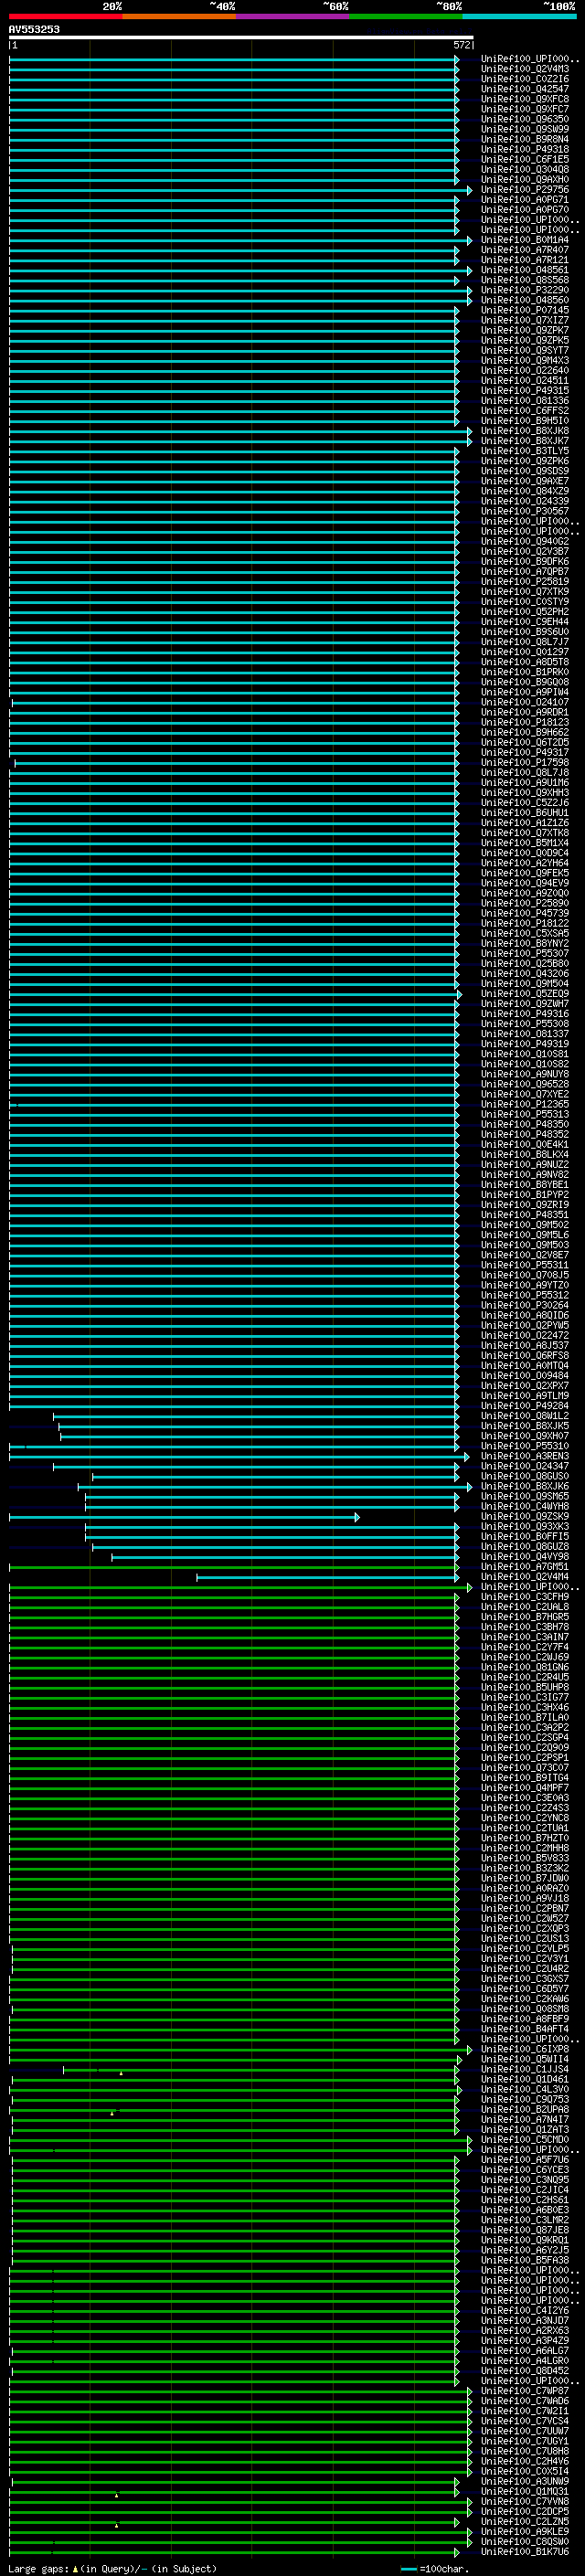Select hit label UniRef100_P07145
The height and width of the screenshot is (2576, 585).
525,309
